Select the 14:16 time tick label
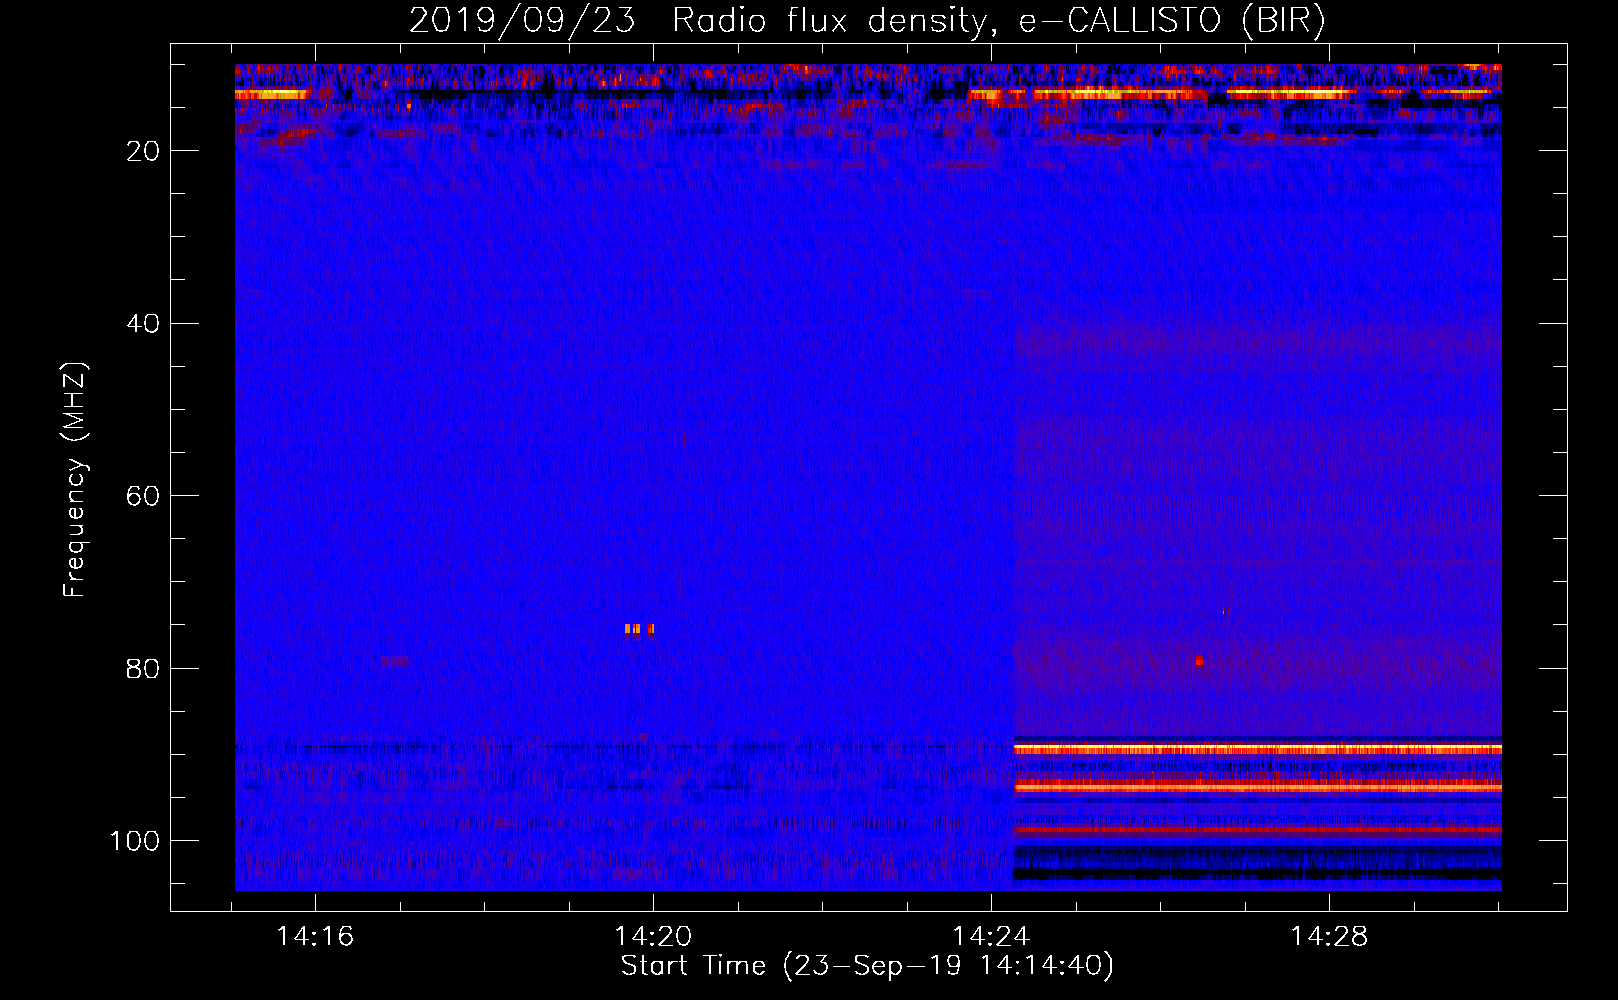 [x=315, y=937]
